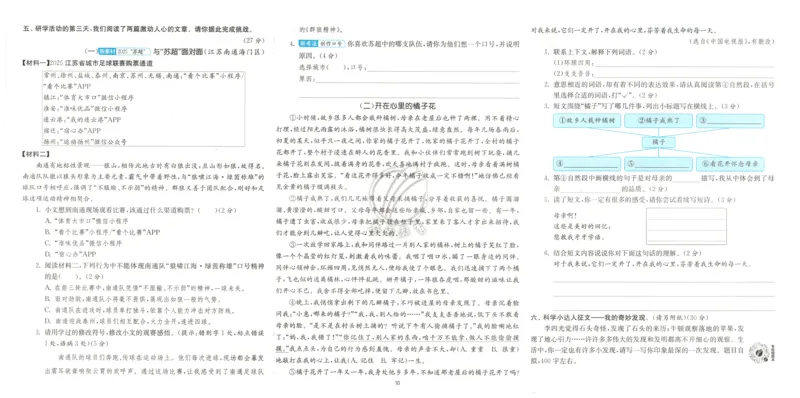Click the '【材料二】' label

35,154
